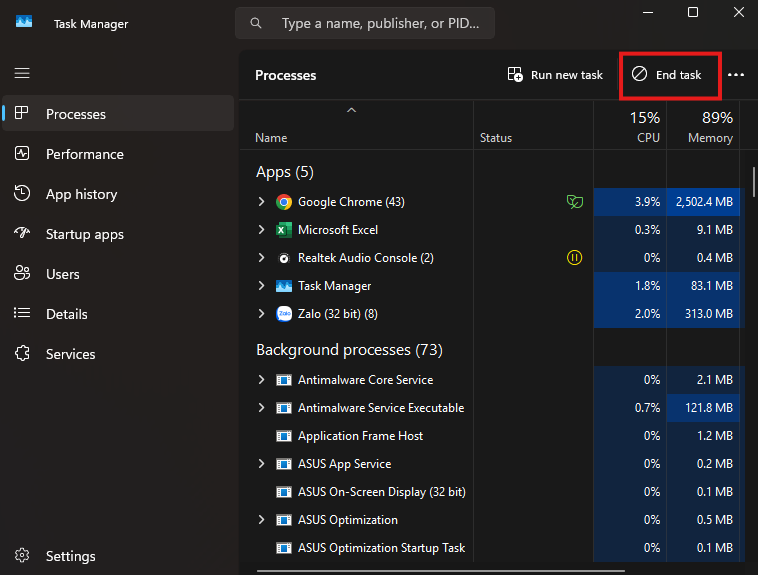The image size is (758, 575).
Task: Expand the Microsoft Excel process group
Action: tap(262, 230)
